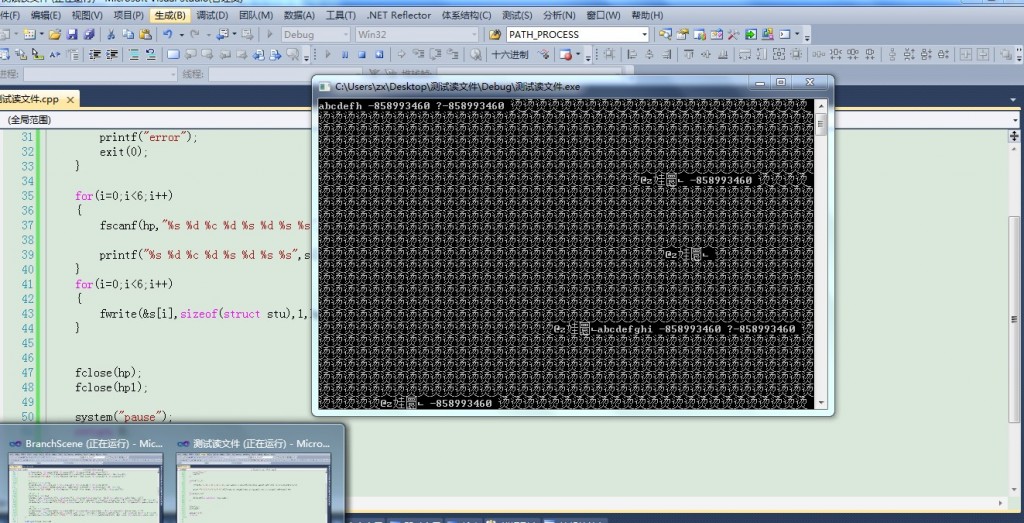The image size is (1024, 523).
Task: Uncomment the selected lines
Action: click(150, 55)
